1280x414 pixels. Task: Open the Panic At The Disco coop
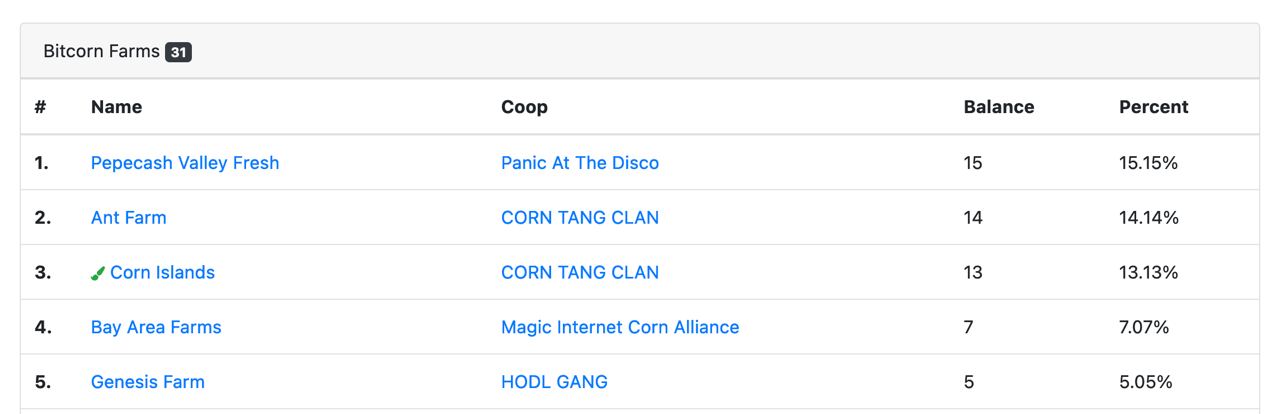[580, 163]
